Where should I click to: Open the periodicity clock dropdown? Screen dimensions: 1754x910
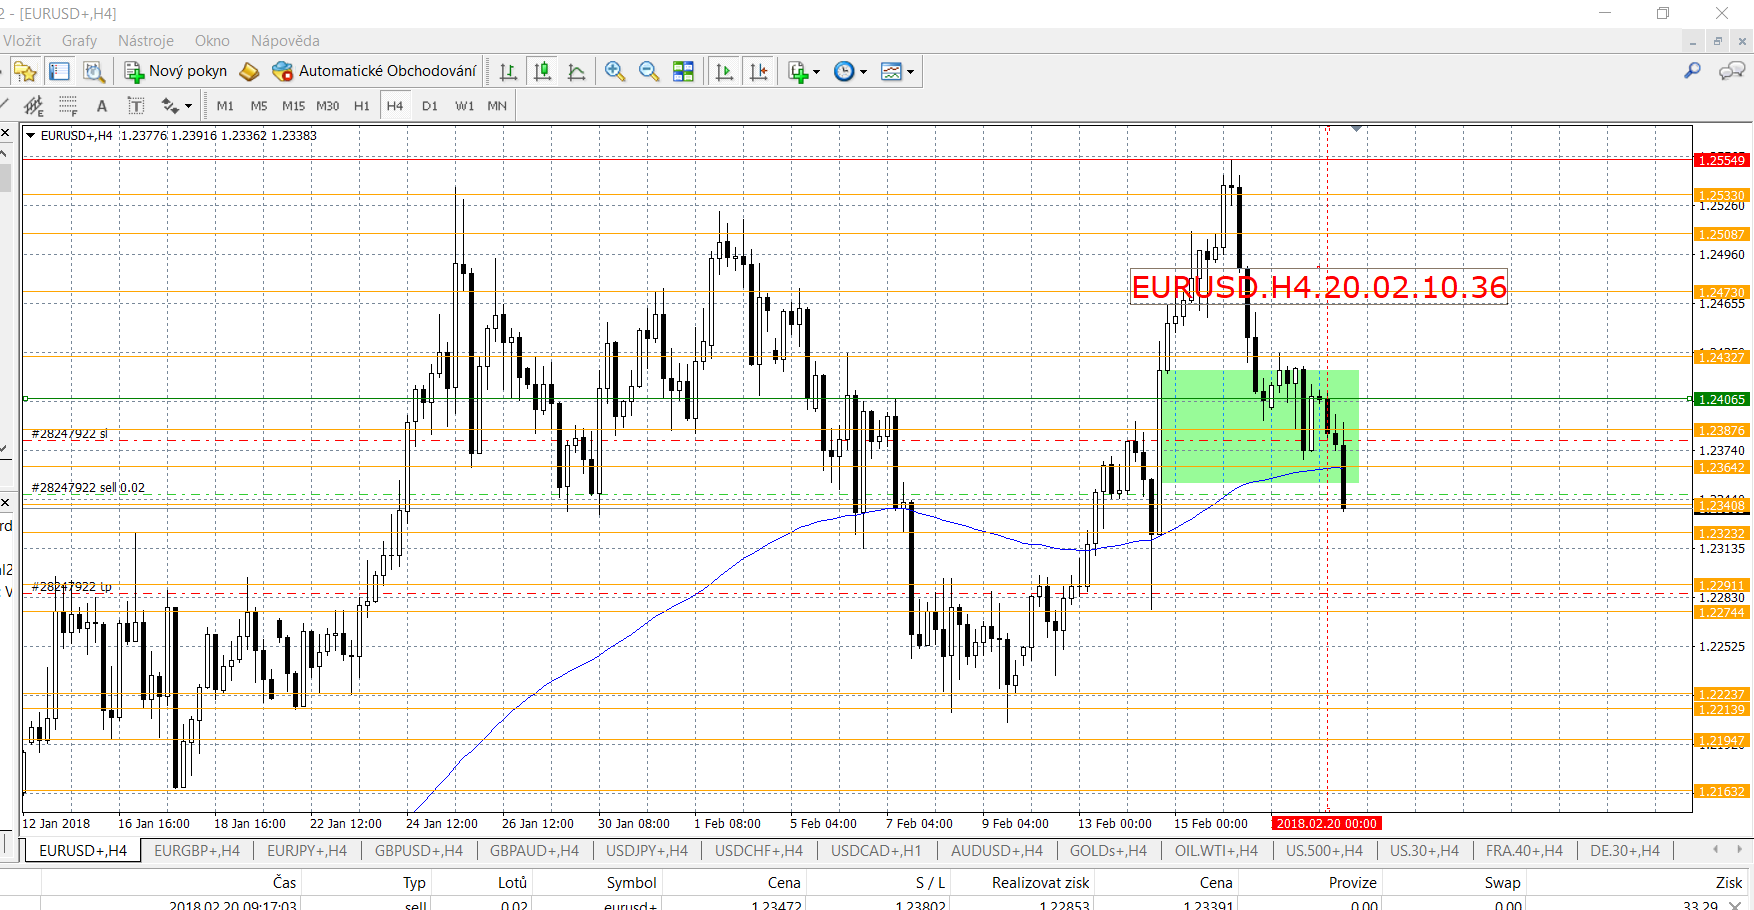click(850, 71)
